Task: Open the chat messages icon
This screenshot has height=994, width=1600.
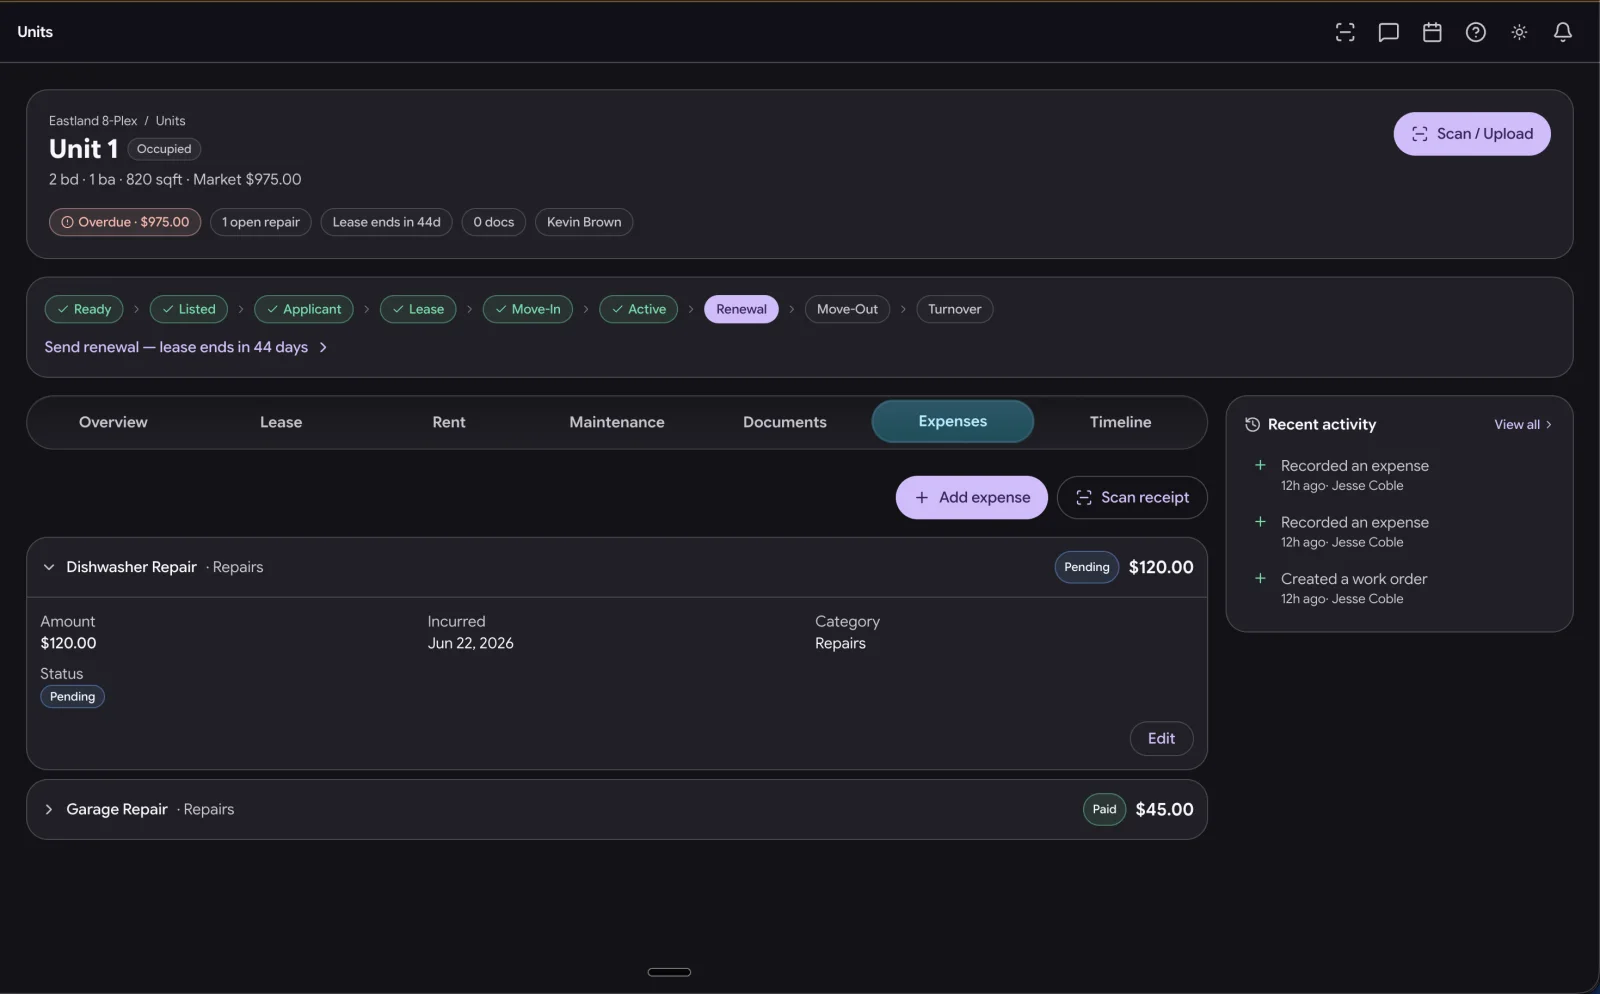Action: pyautogui.click(x=1388, y=32)
